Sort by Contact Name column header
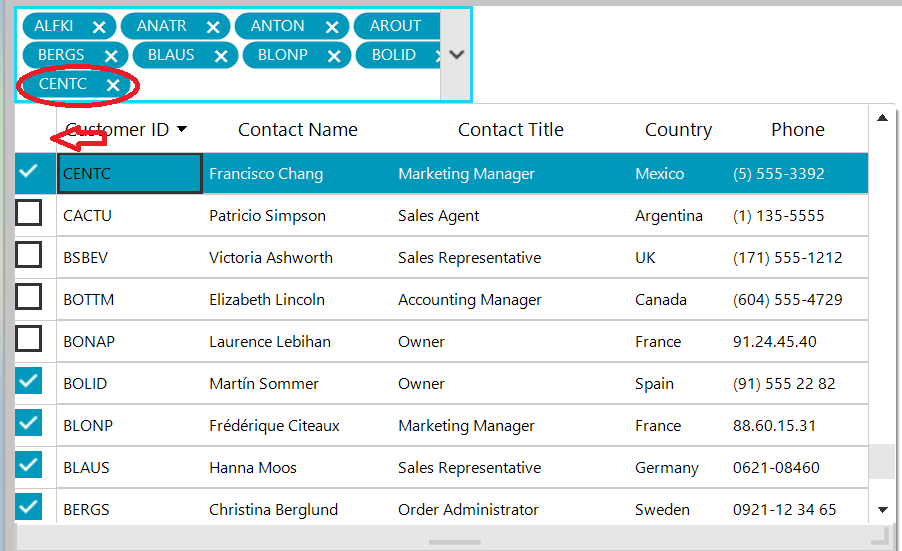 pyautogui.click(x=297, y=130)
